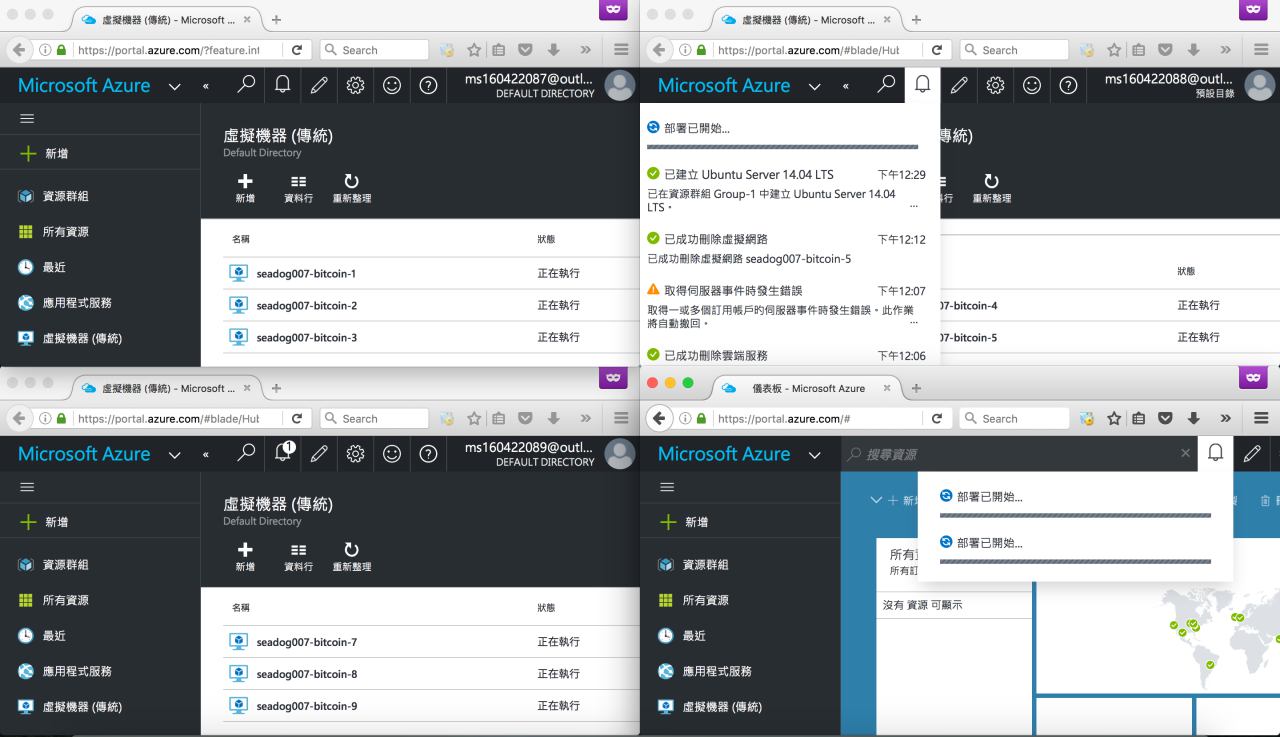Toggle sidebar hamburger in ms160422089 Azure portal

click(27, 486)
